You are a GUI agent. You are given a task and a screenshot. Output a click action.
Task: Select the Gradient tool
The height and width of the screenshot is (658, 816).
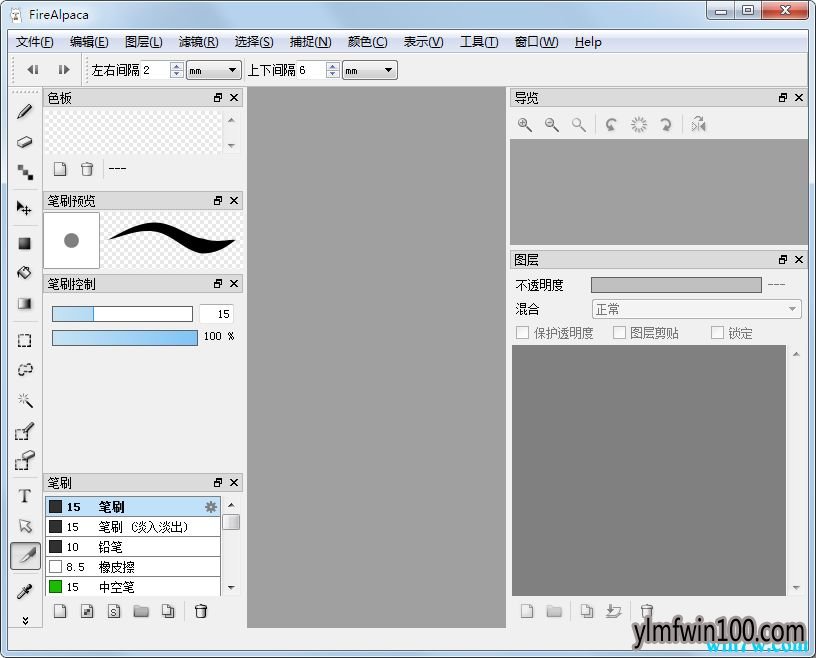tap(24, 303)
